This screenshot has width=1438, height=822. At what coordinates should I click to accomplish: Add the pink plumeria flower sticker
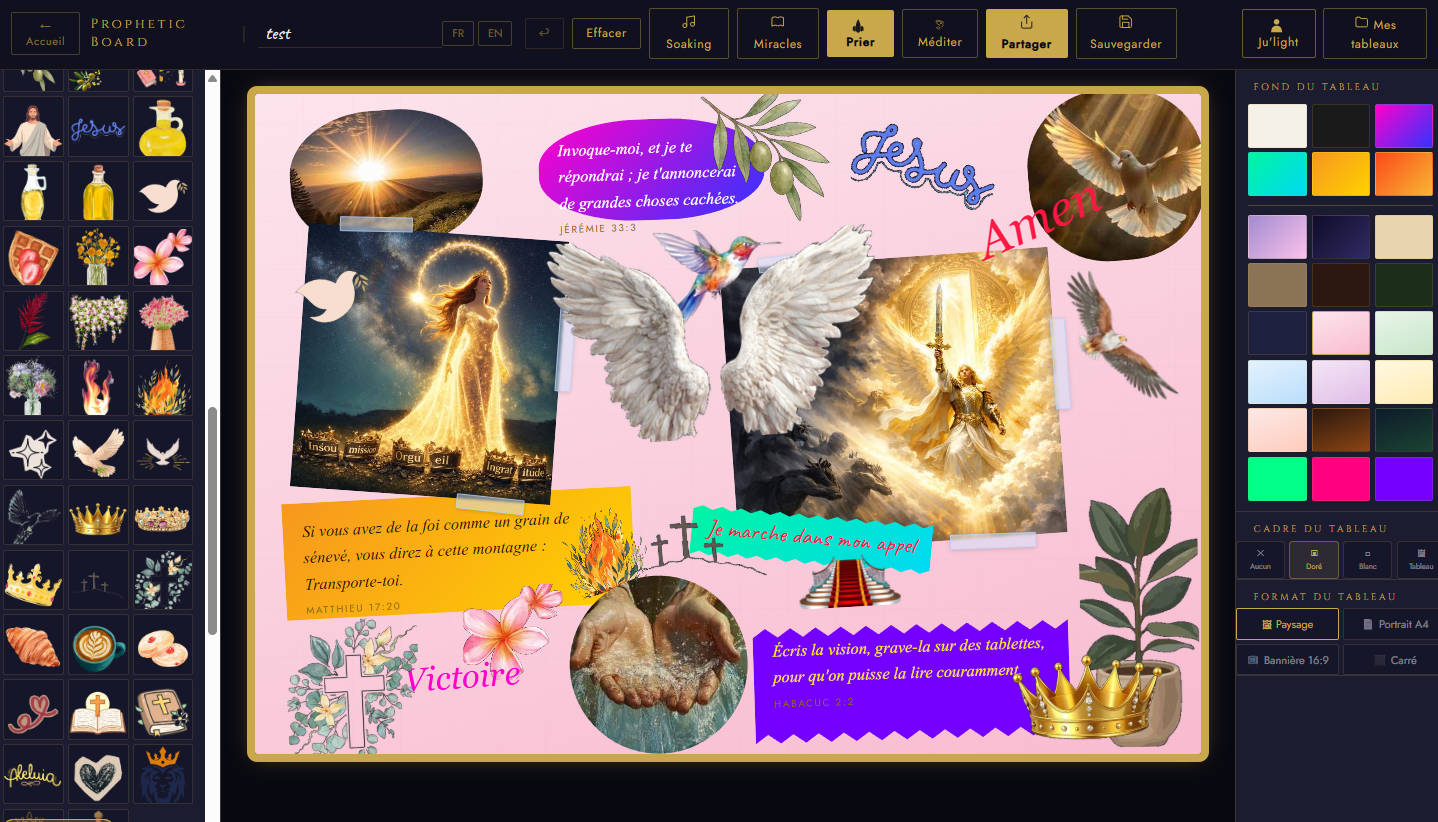(x=162, y=257)
